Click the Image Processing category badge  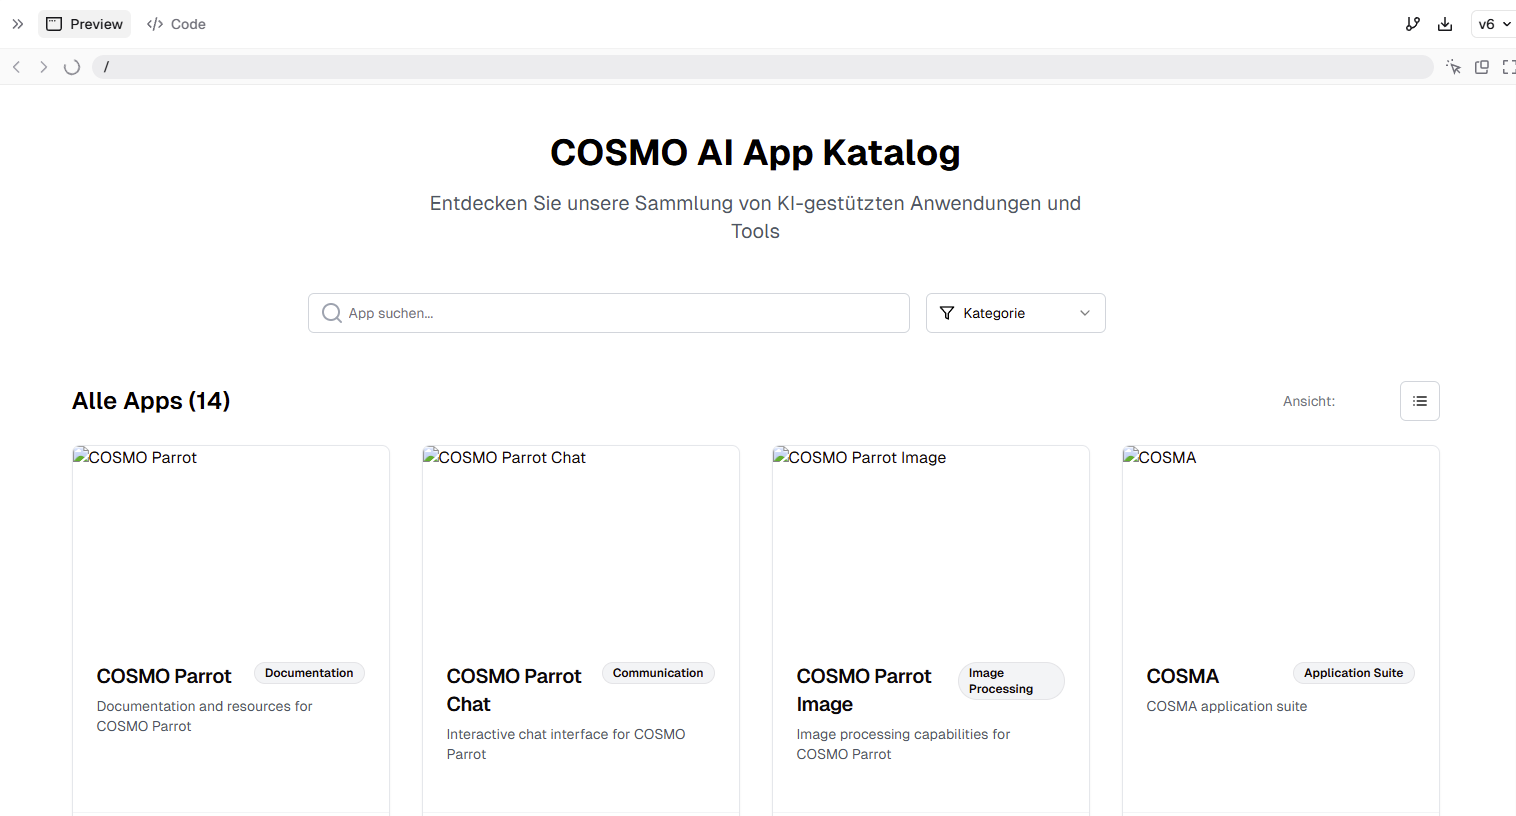(1010, 681)
